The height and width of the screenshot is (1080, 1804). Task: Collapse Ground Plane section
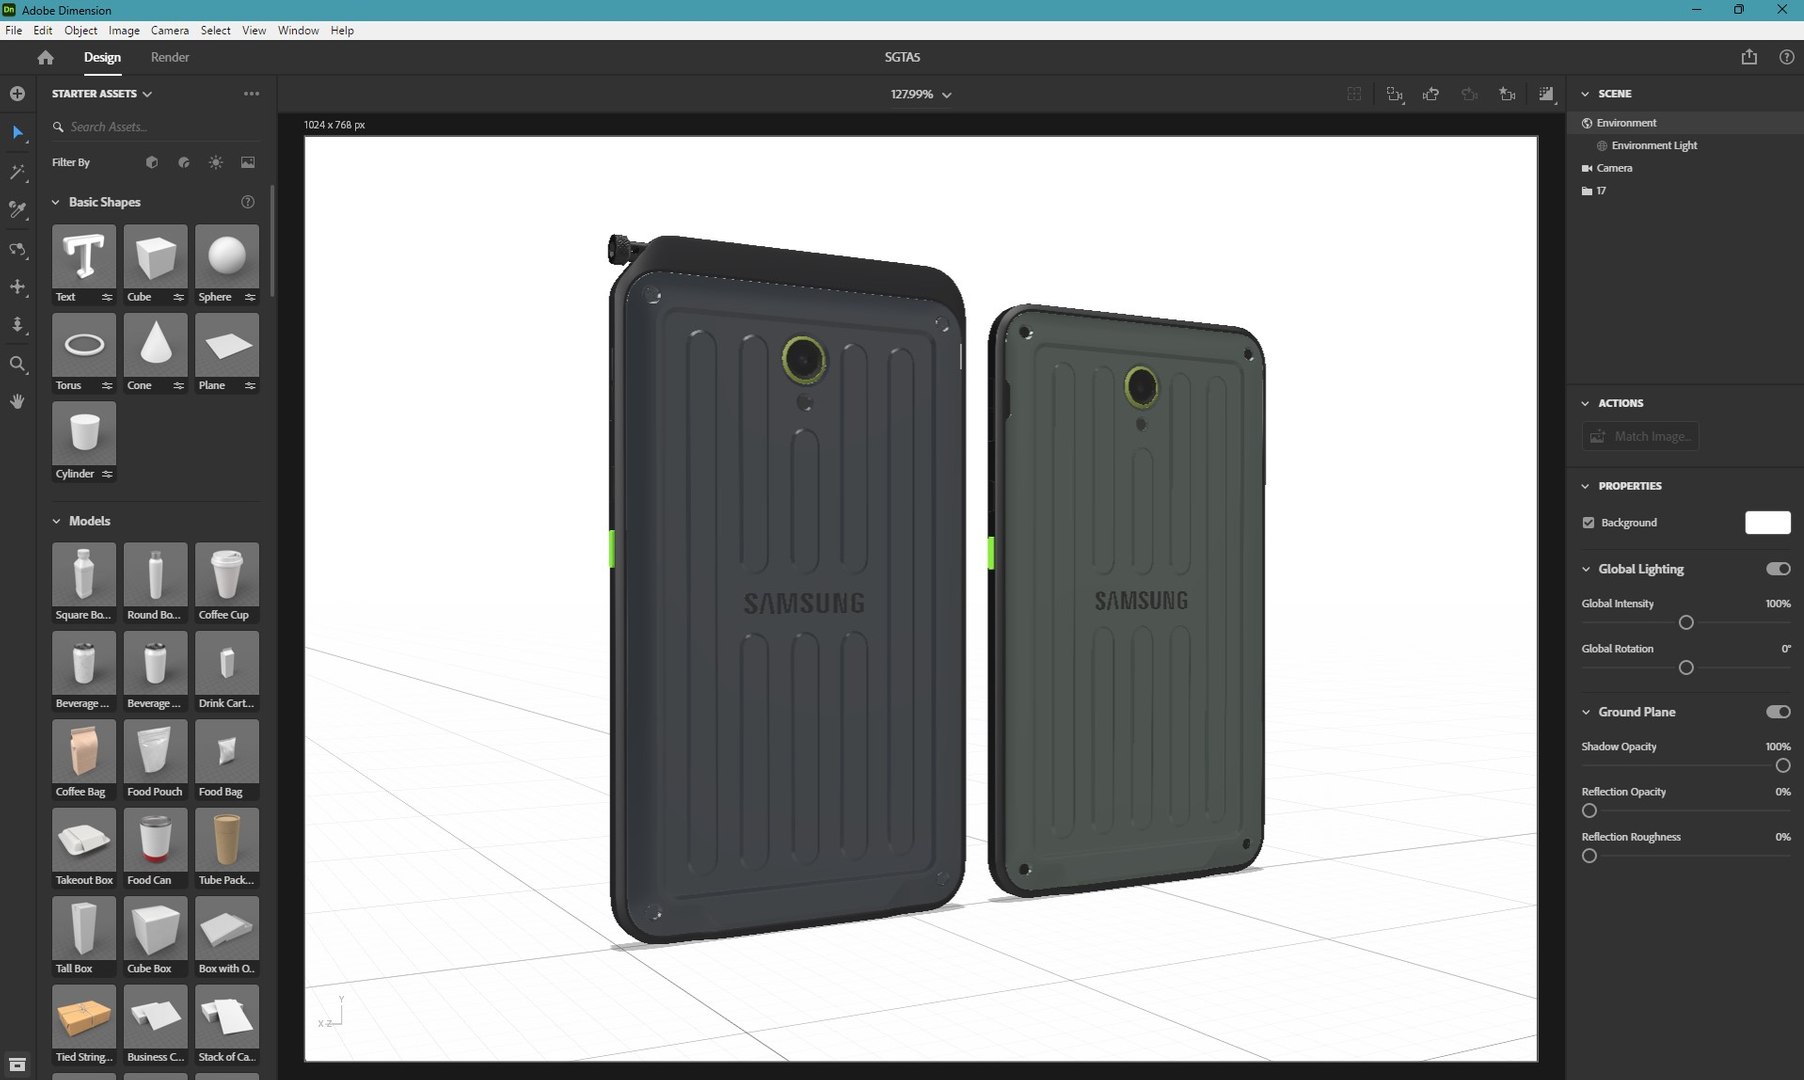pos(1585,712)
